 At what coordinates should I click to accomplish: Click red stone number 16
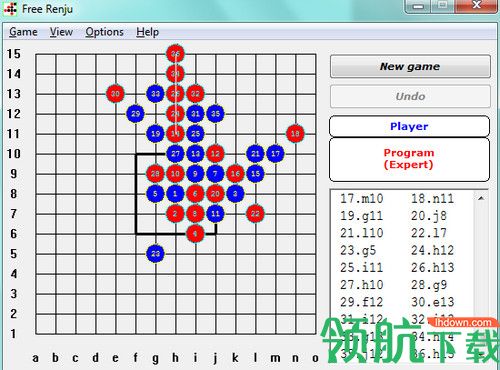tap(235, 174)
